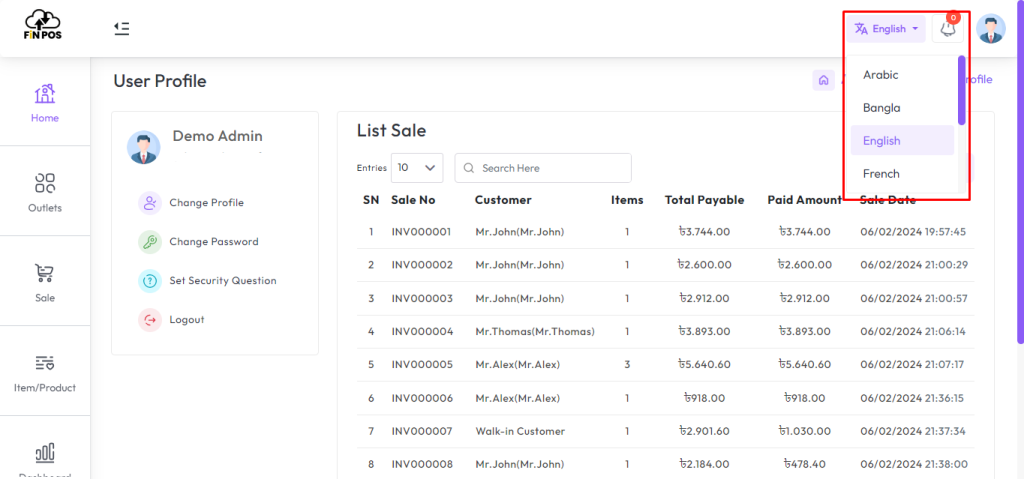Click the Search Here input field
Viewport: 1024px width, 479px height.
550,168
